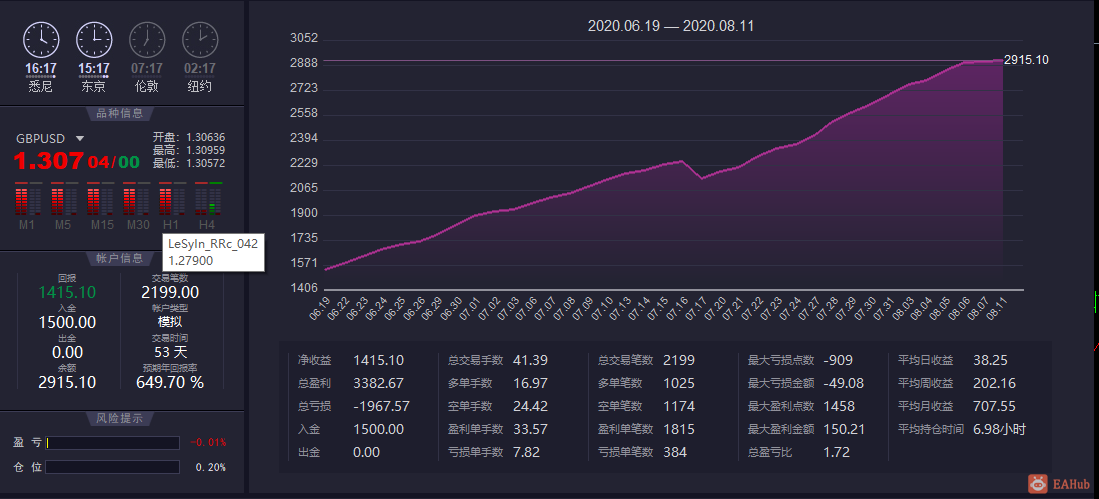Click the 平均日收益 value 38.25
Image resolution: width=1099 pixels, height=499 pixels.
990,360
